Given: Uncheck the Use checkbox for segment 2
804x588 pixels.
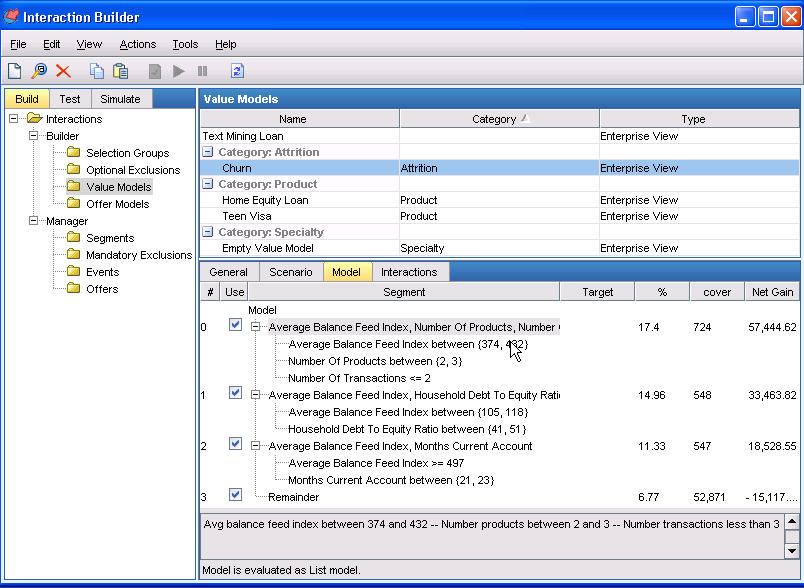Looking at the screenshot, I should (235, 444).
